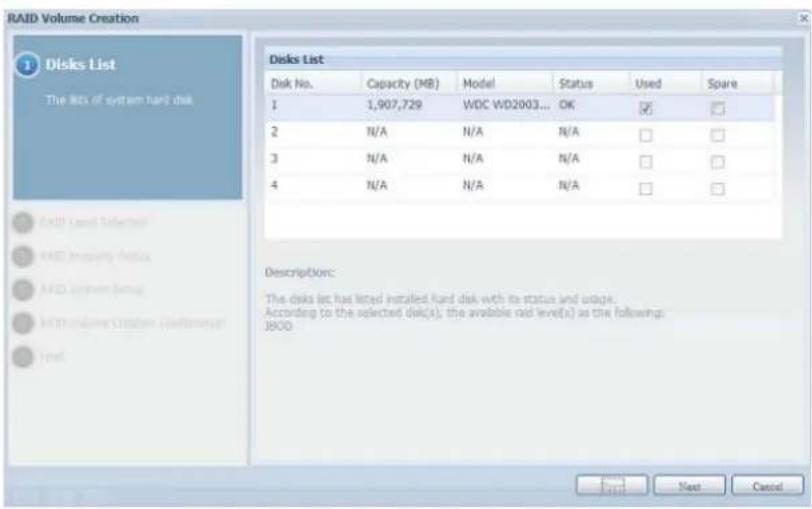Select the WDC WD2003... model cell
Image resolution: width=812 pixels, height=509 pixels.
click(x=506, y=105)
